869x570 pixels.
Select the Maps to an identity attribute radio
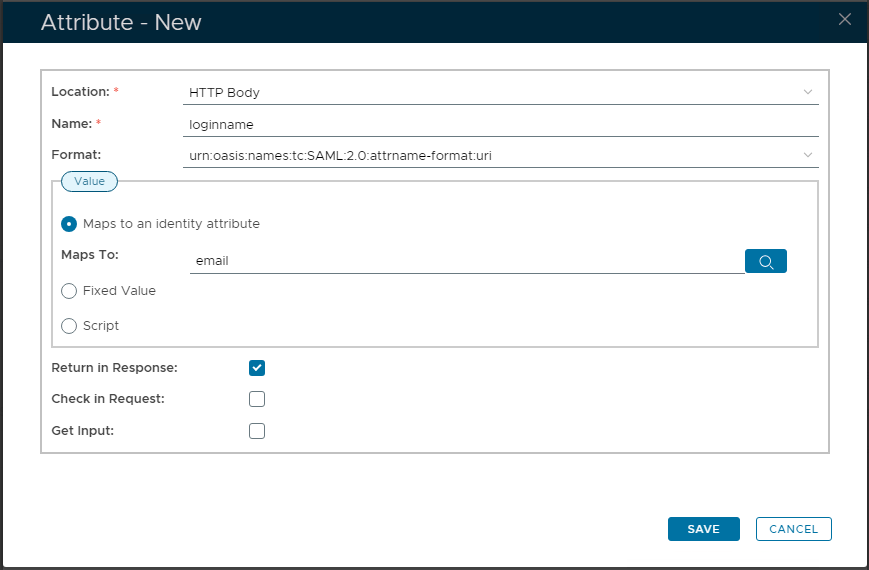[69, 224]
